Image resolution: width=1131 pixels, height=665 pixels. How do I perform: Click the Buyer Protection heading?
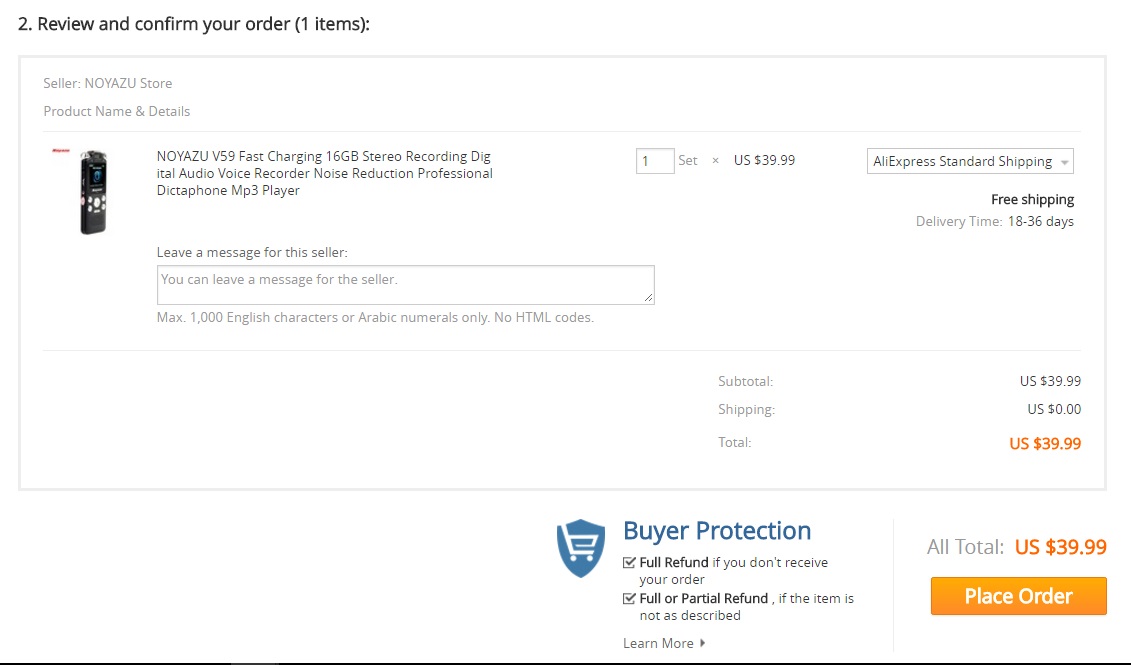point(716,531)
